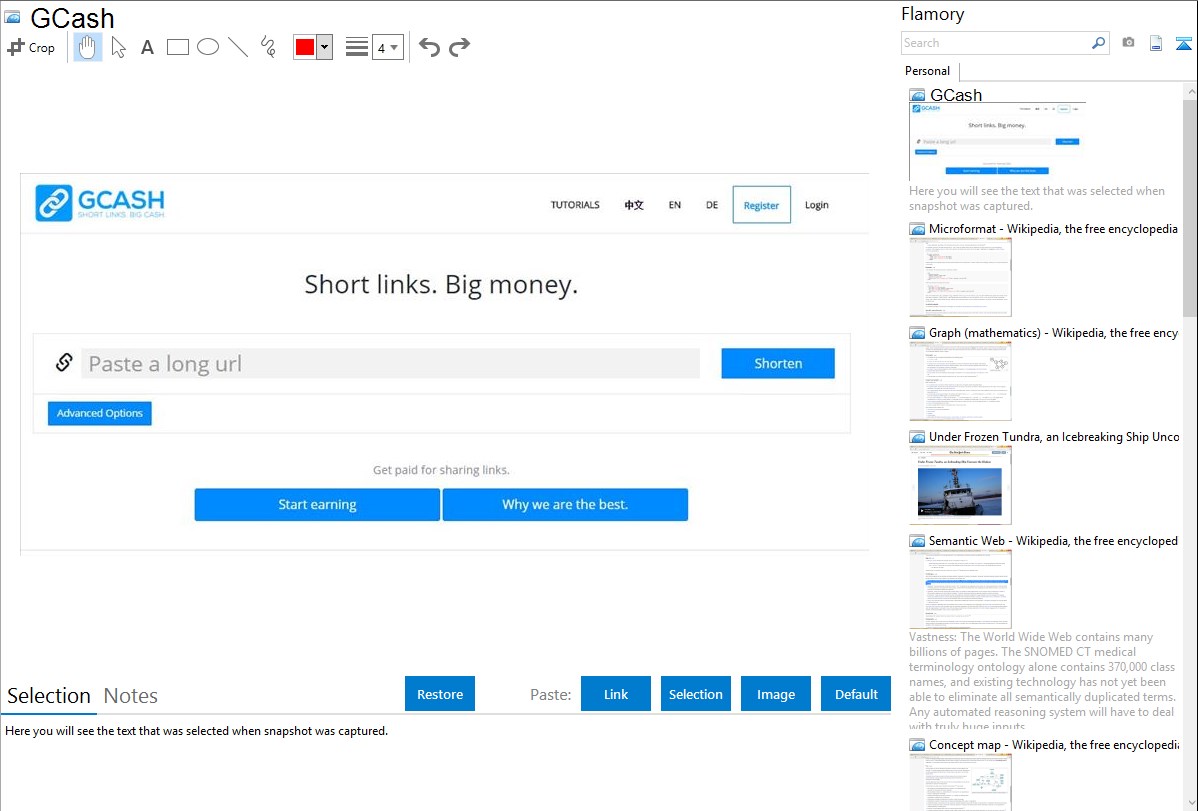
Task: Click the chain link icon beside url field
Action: coord(64,362)
